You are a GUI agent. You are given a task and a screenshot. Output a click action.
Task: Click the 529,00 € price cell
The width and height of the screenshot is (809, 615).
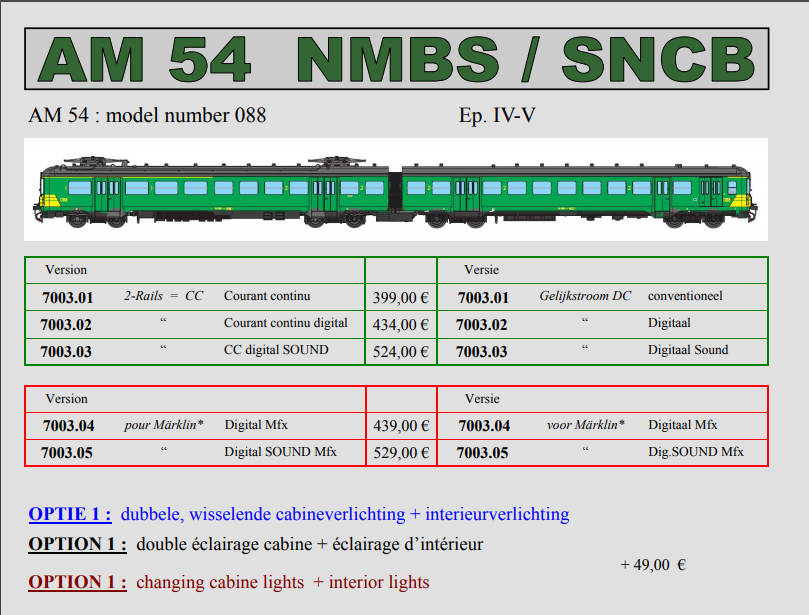pyautogui.click(x=401, y=452)
